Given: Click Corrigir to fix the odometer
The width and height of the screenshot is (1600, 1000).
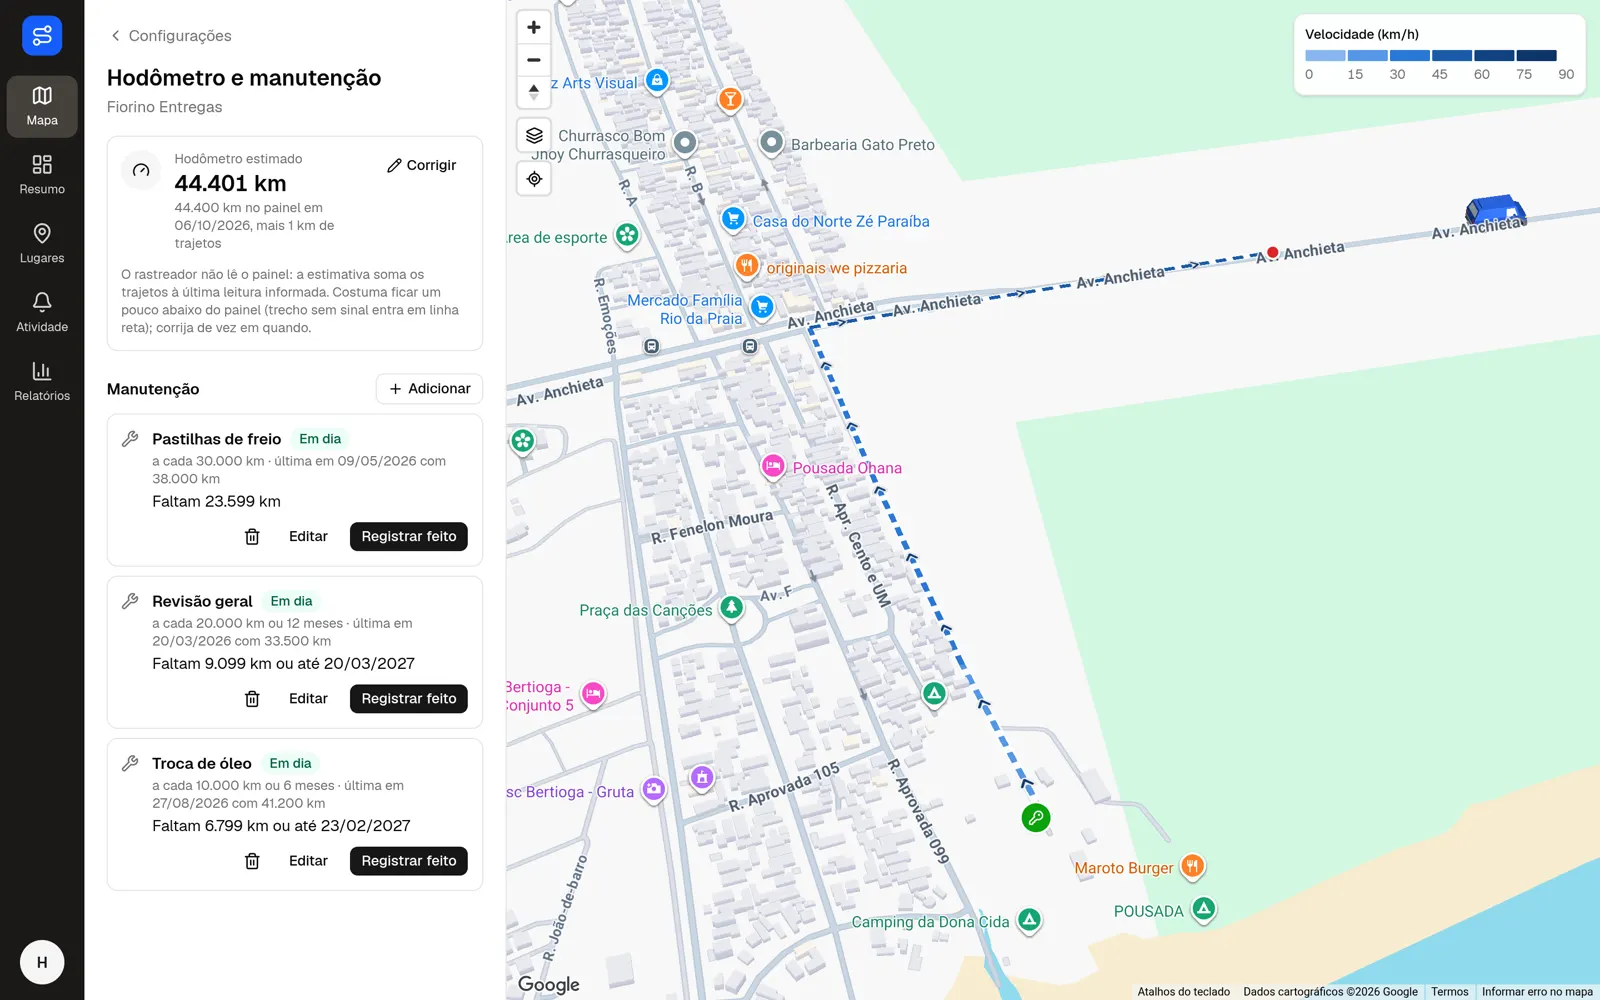Looking at the screenshot, I should click(422, 165).
